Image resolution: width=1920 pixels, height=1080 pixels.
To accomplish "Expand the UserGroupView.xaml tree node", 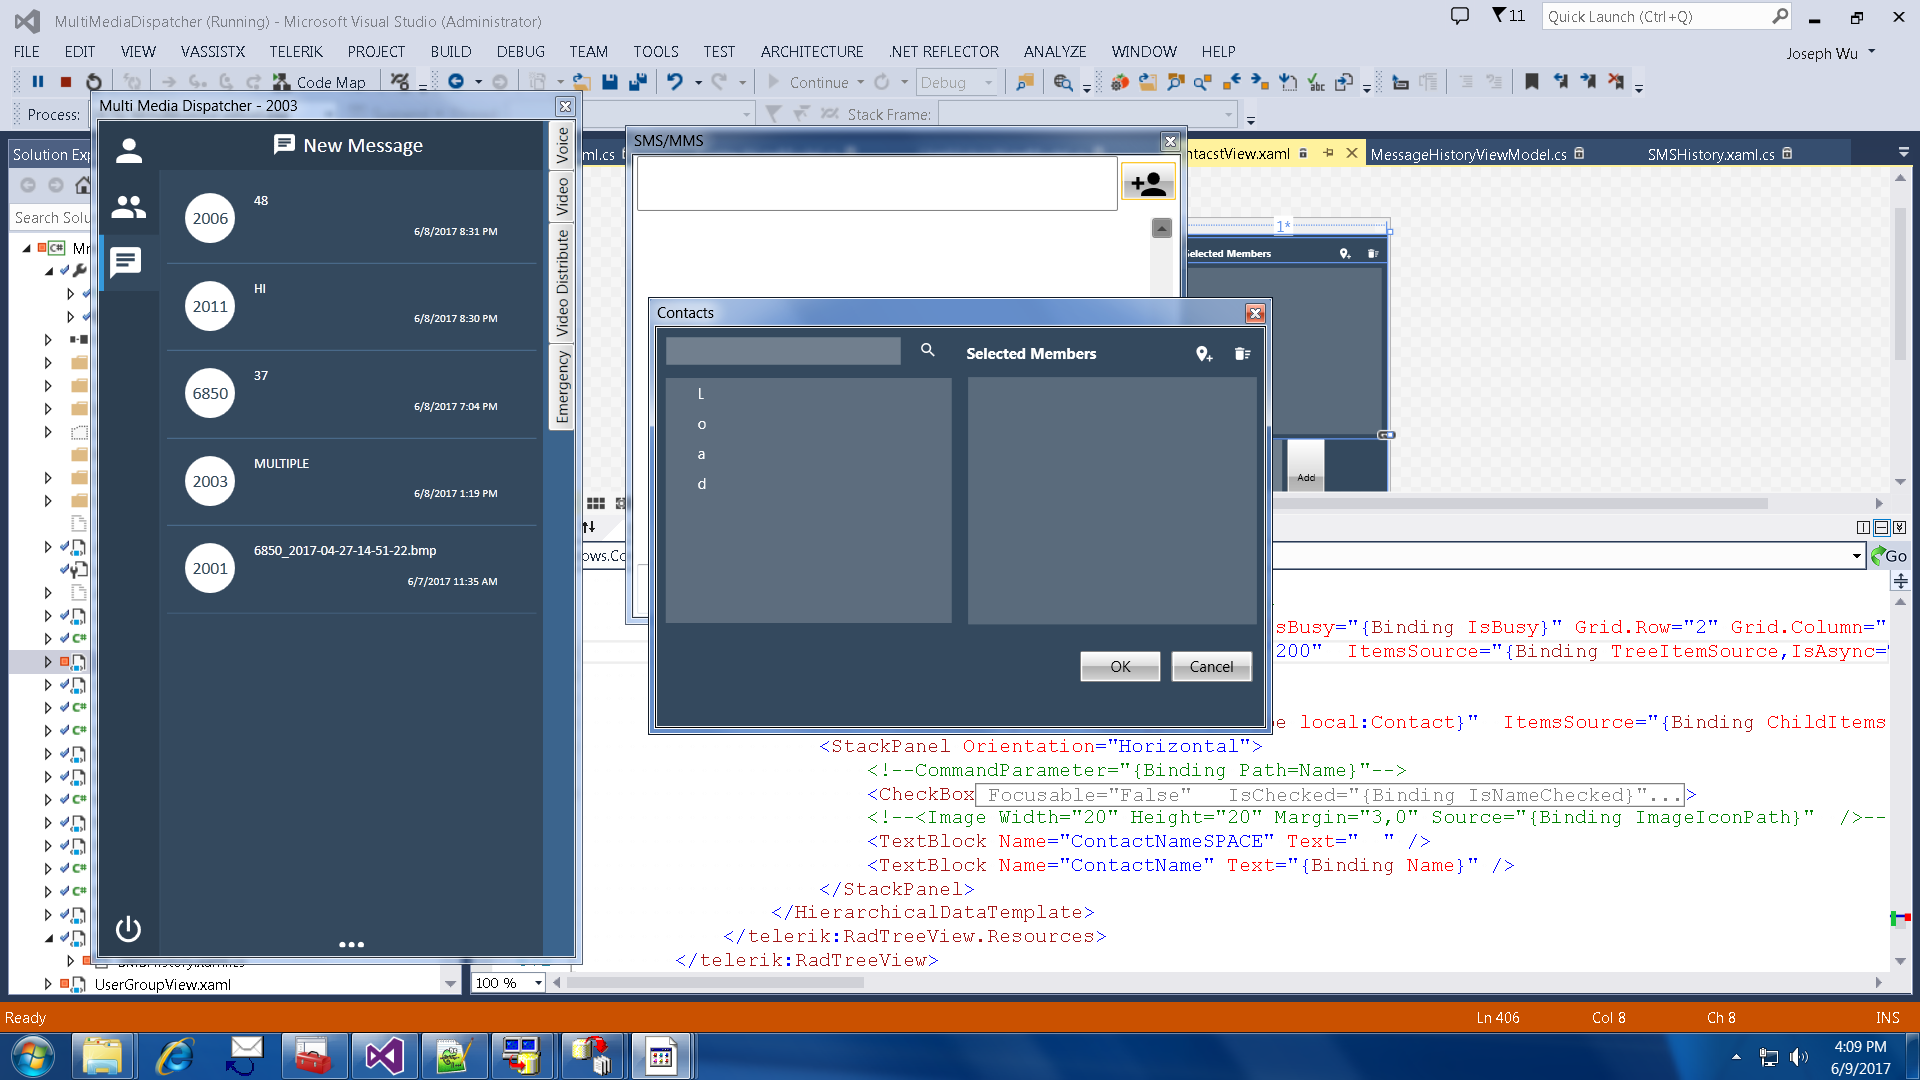I will pos(48,984).
